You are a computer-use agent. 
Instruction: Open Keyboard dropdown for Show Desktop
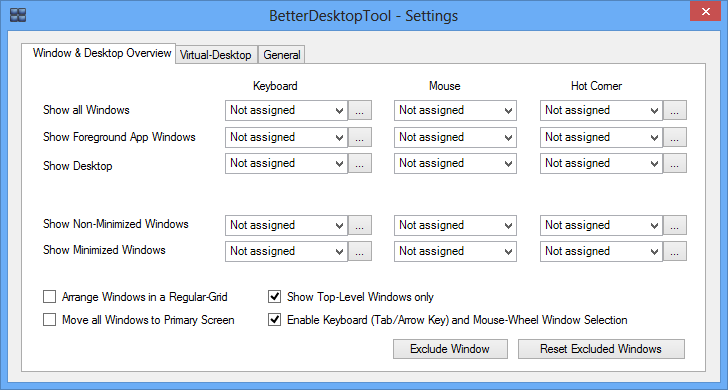coord(286,163)
